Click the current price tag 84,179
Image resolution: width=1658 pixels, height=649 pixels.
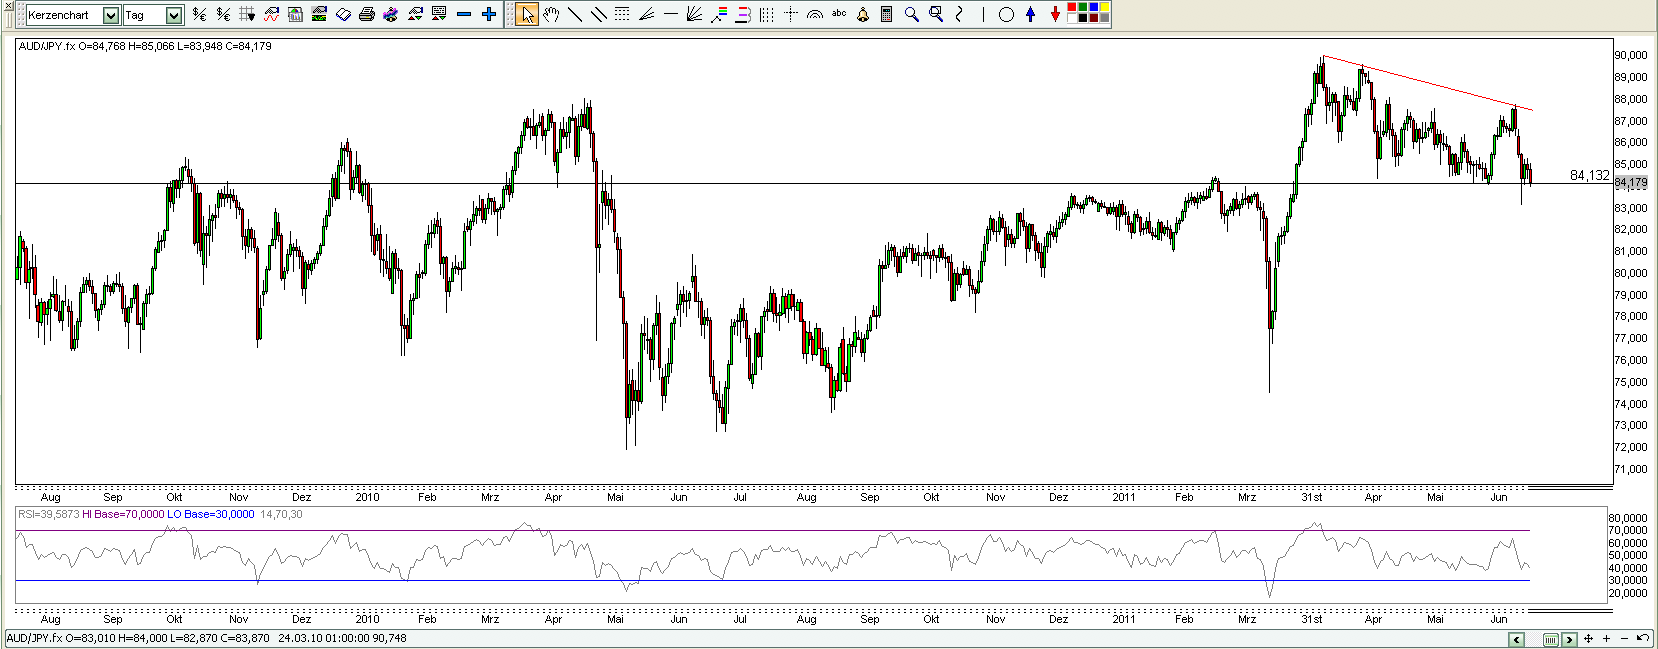(x=1630, y=183)
